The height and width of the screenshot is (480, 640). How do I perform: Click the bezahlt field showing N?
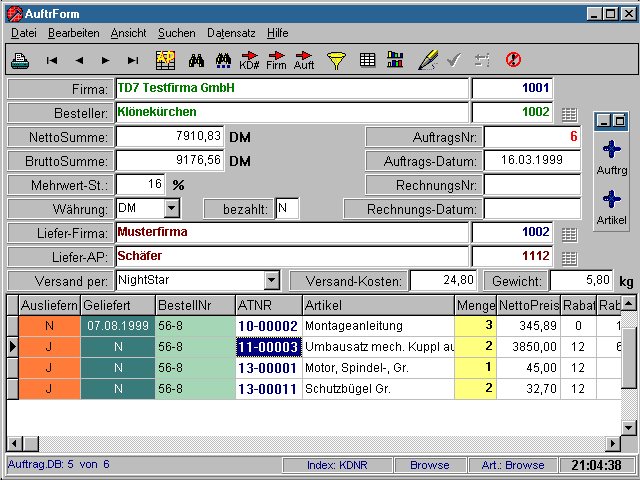coord(286,208)
